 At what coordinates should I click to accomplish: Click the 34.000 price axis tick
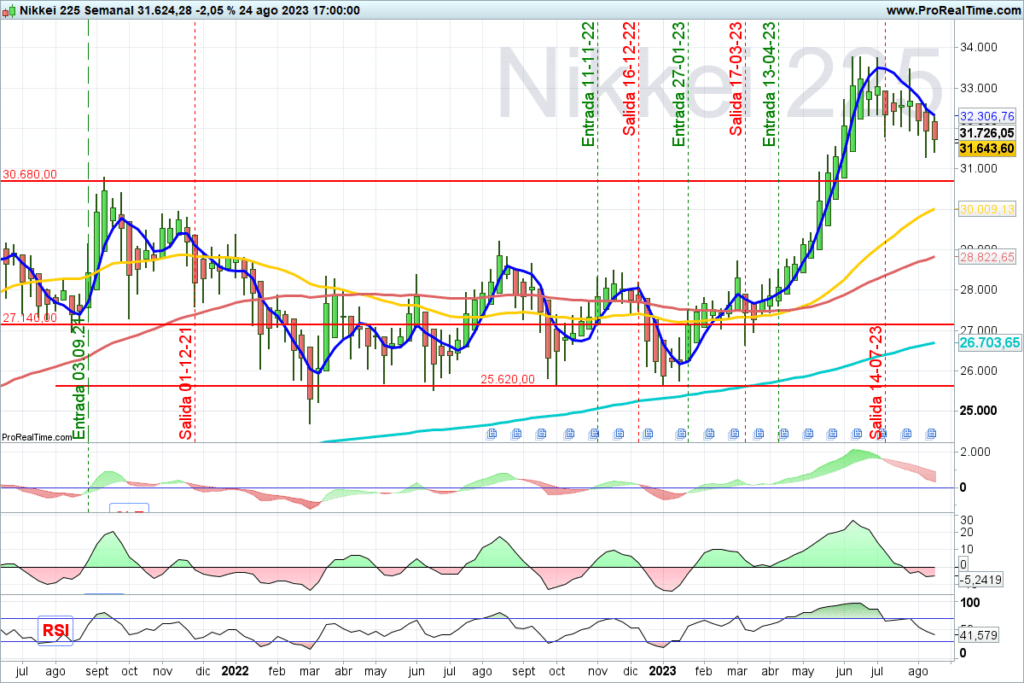click(x=978, y=47)
